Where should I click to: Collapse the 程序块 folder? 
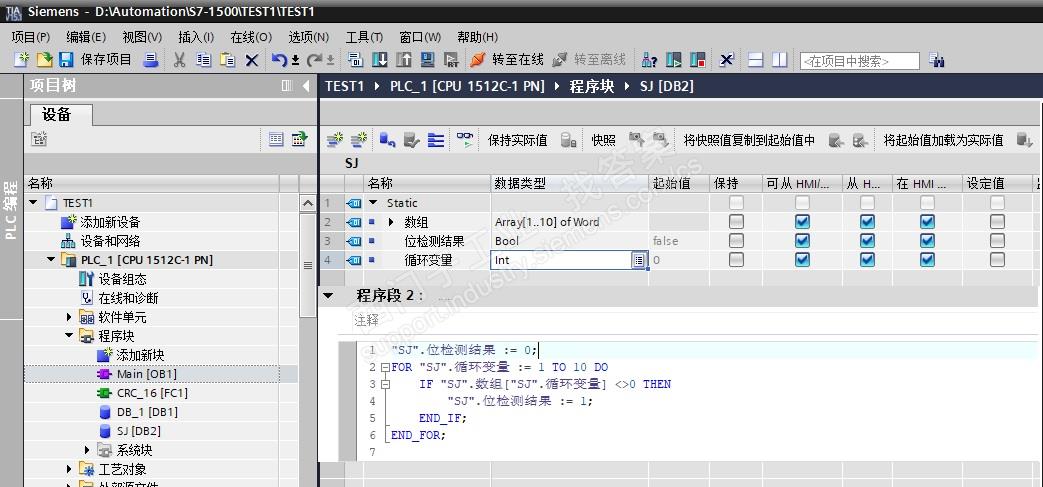click(x=69, y=335)
